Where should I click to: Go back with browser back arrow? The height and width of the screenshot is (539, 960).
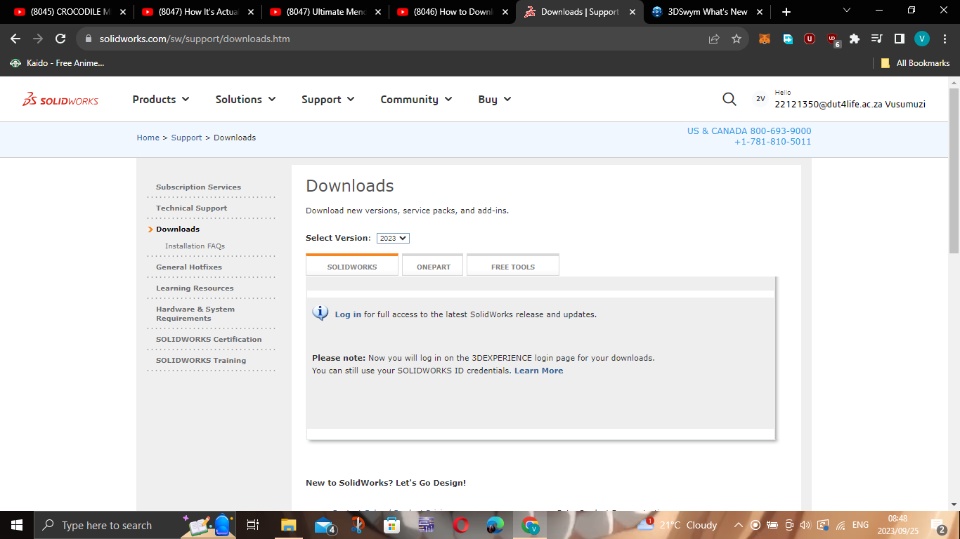pyautogui.click(x=15, y=39)
